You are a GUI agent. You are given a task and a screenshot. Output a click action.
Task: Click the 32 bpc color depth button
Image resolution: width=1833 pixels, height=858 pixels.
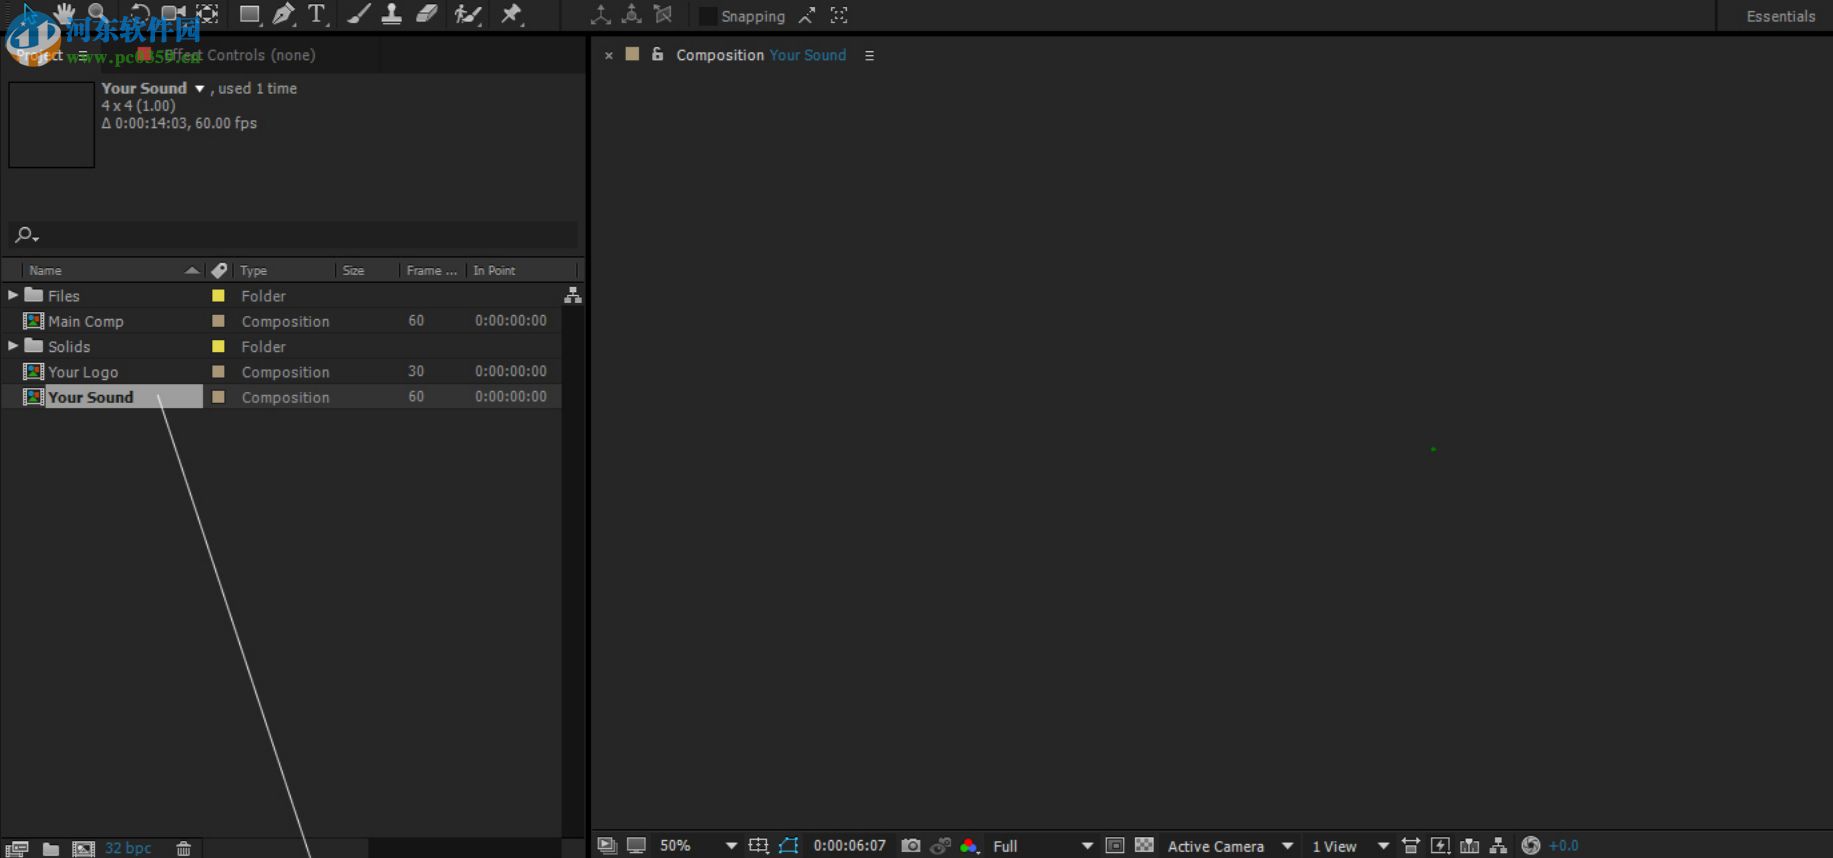pos(128,848)
